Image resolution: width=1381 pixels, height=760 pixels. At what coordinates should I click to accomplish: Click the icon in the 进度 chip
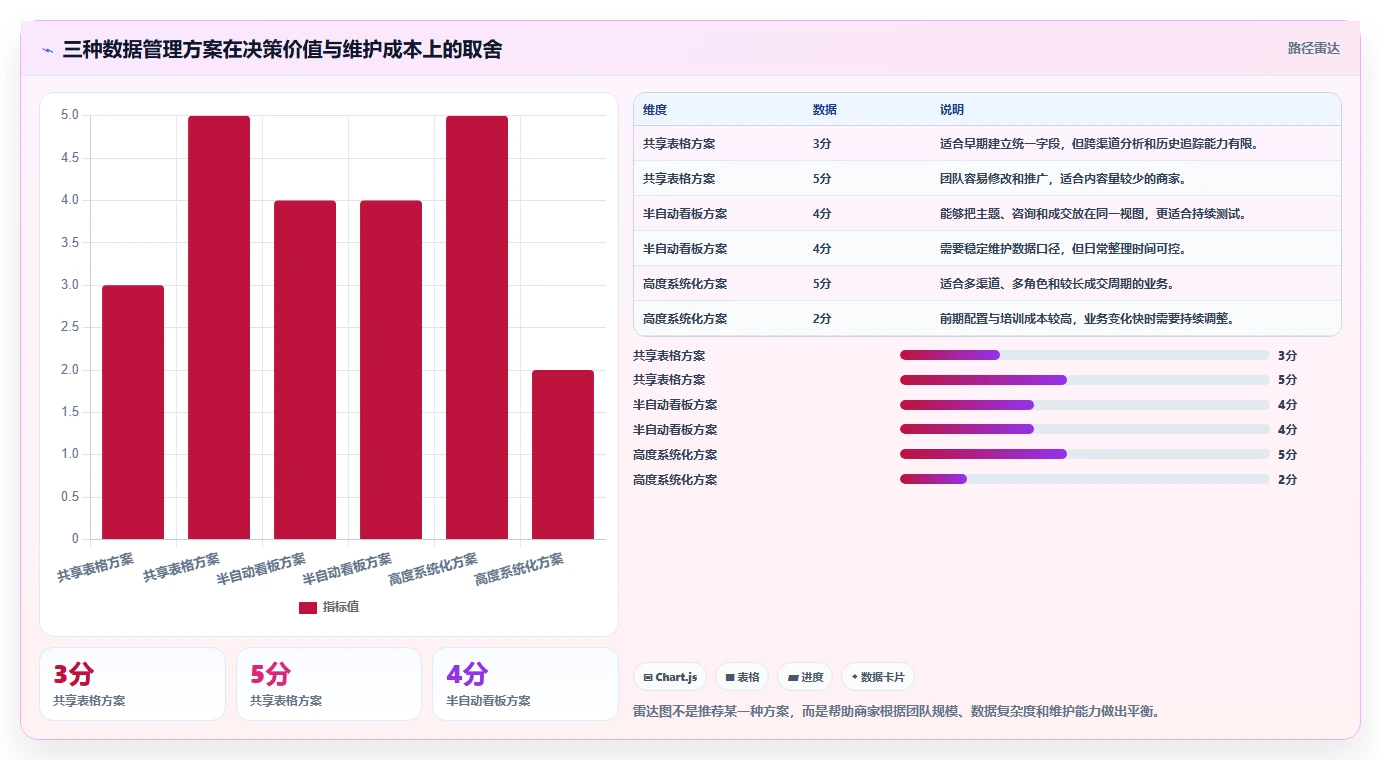793,677
